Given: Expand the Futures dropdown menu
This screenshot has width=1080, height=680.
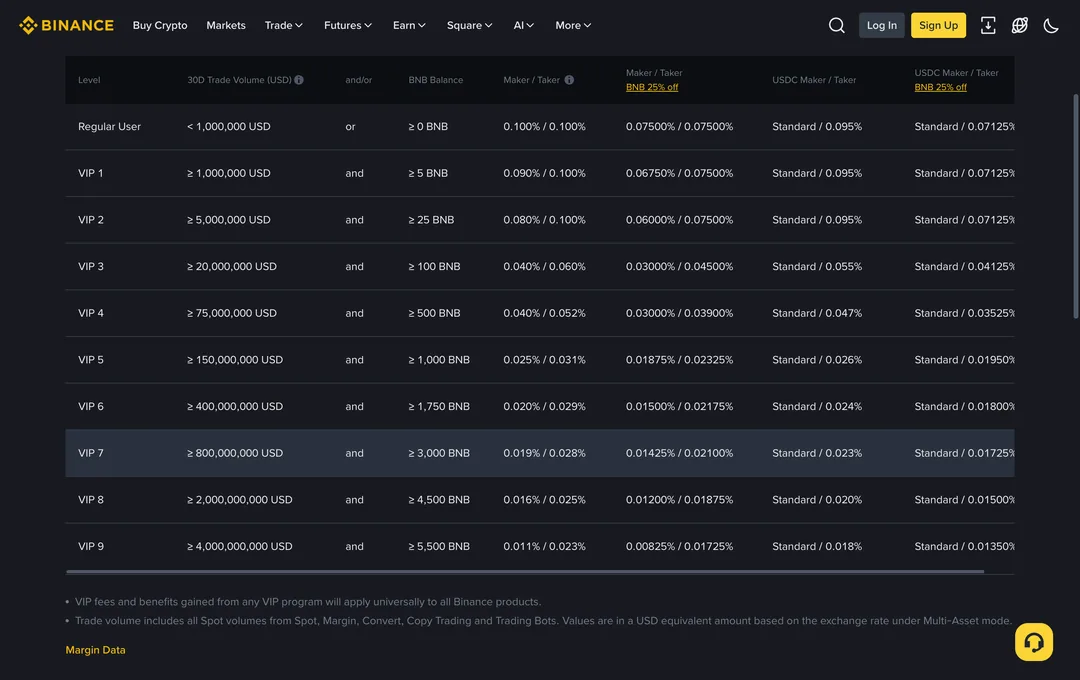Looking at the screenshot, I should (x=348, y=25).
